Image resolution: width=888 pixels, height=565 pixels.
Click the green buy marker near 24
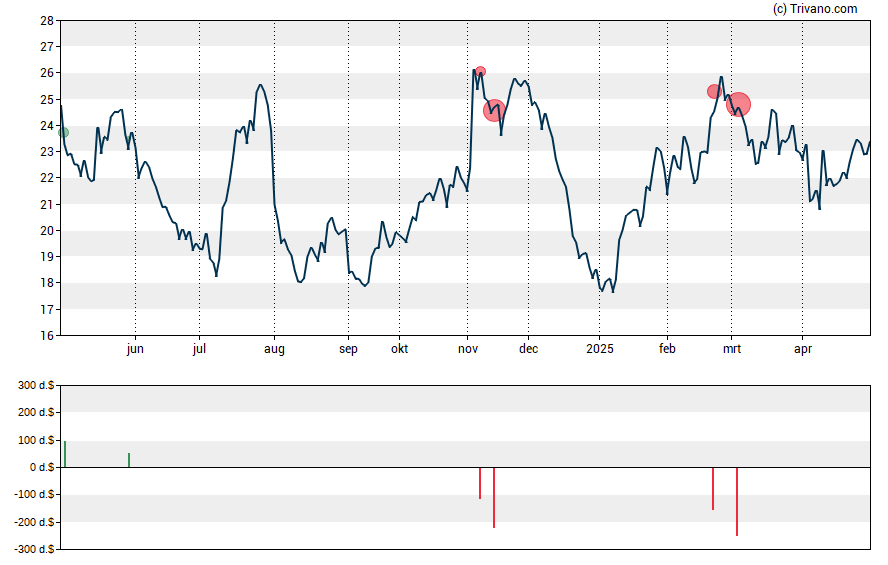point(63,132)
